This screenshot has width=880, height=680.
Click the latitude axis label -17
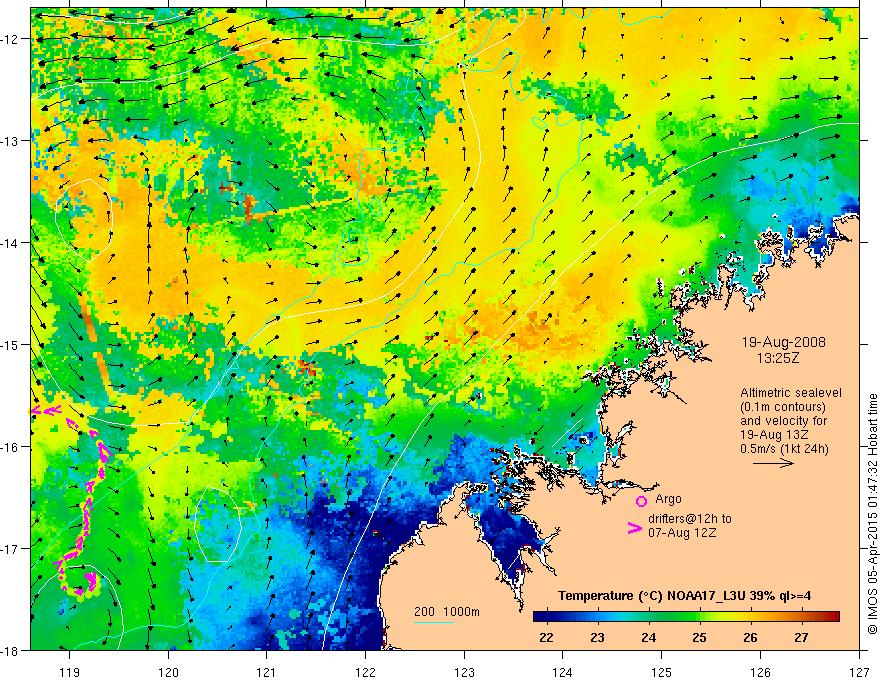click(x=11, y=548)
